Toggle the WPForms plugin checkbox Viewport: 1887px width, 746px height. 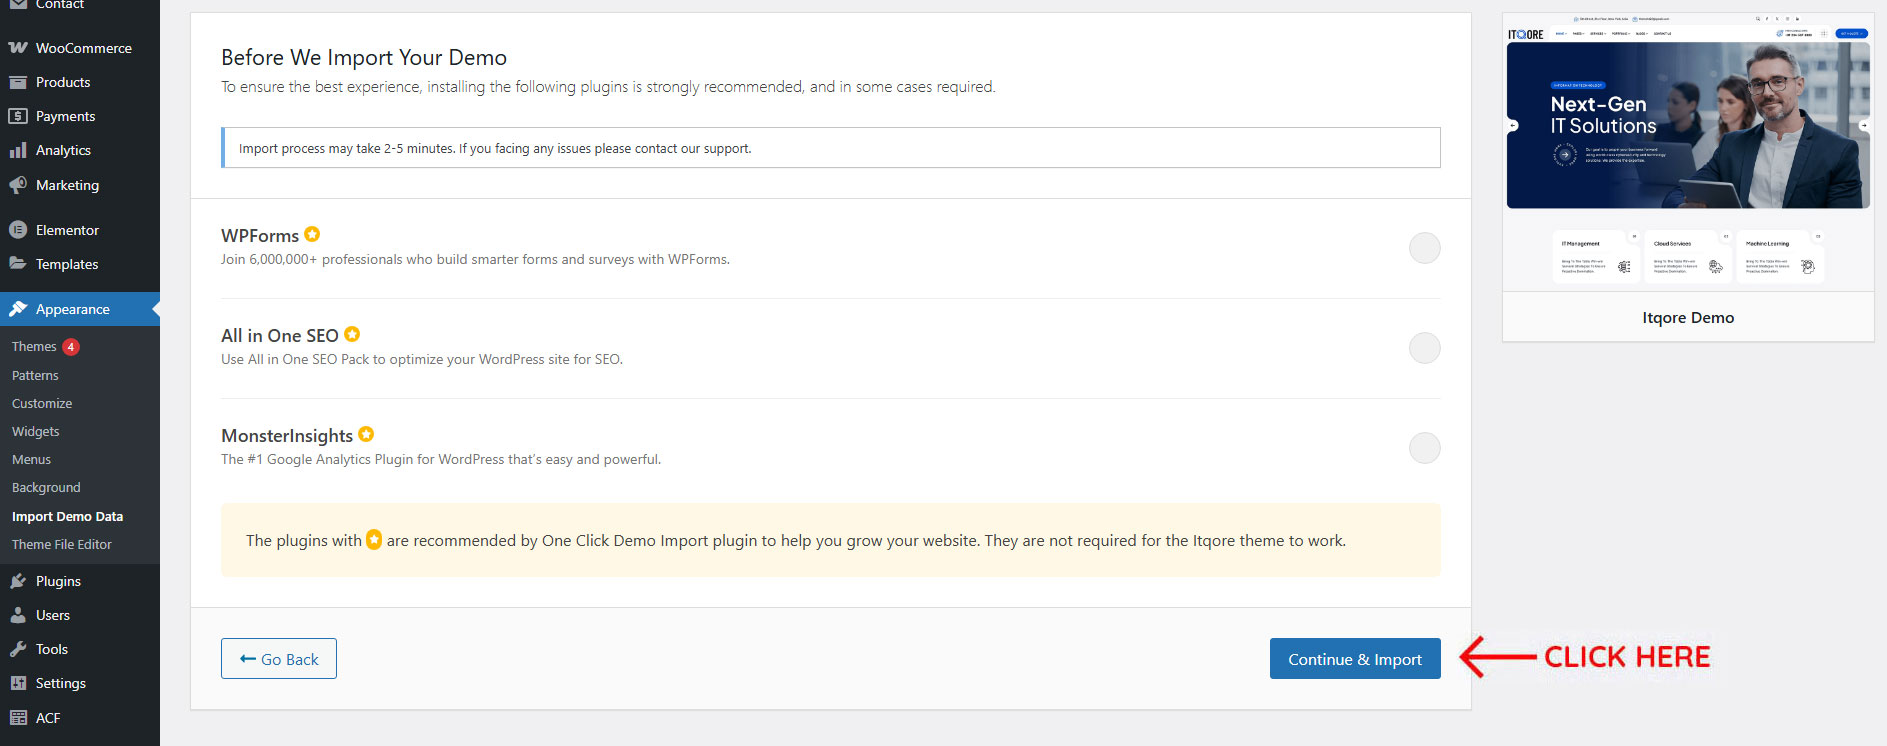coord(1424,248)
